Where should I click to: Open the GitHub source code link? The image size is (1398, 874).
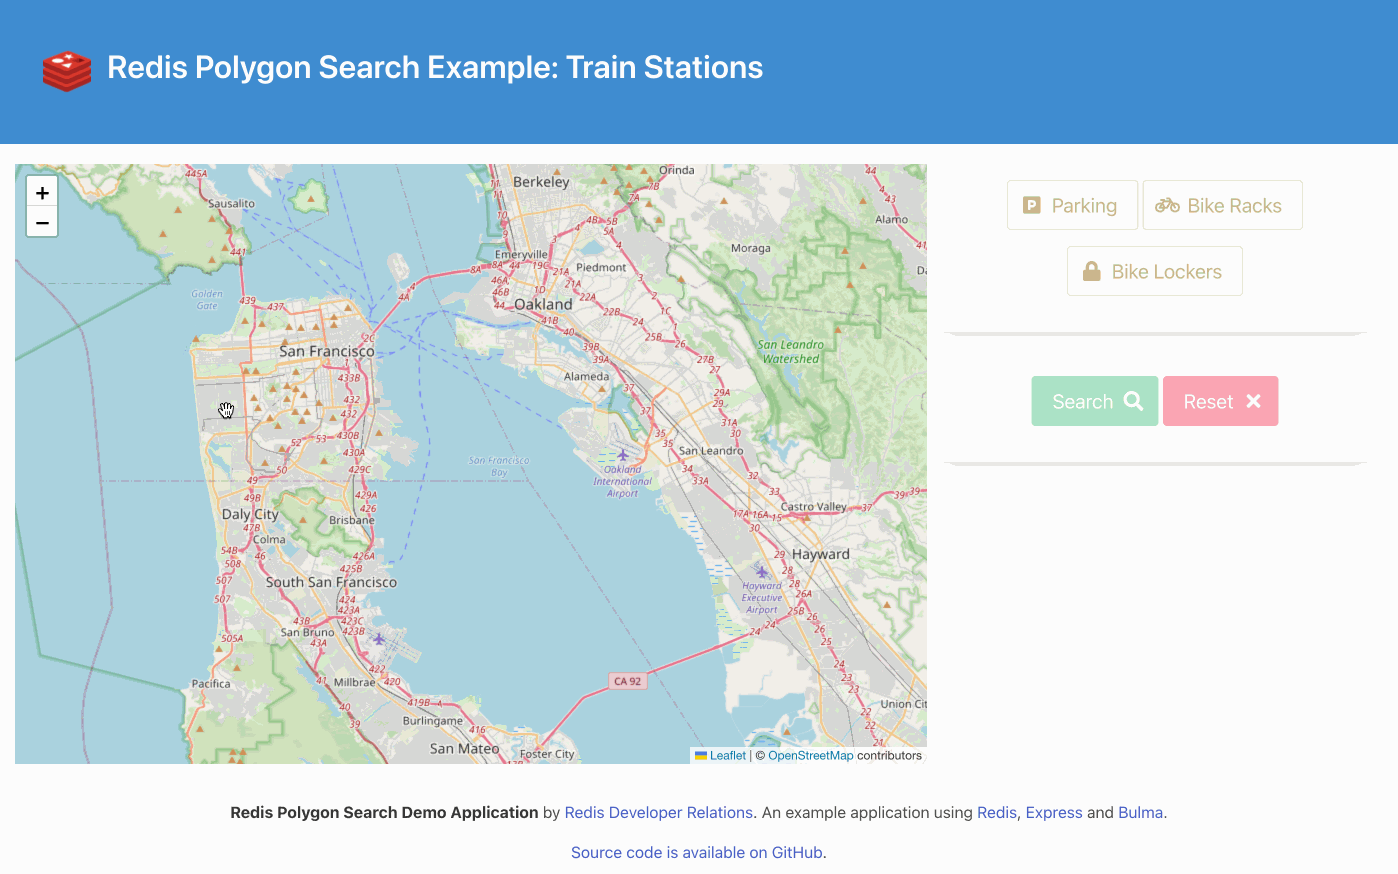tap(698, 852)
